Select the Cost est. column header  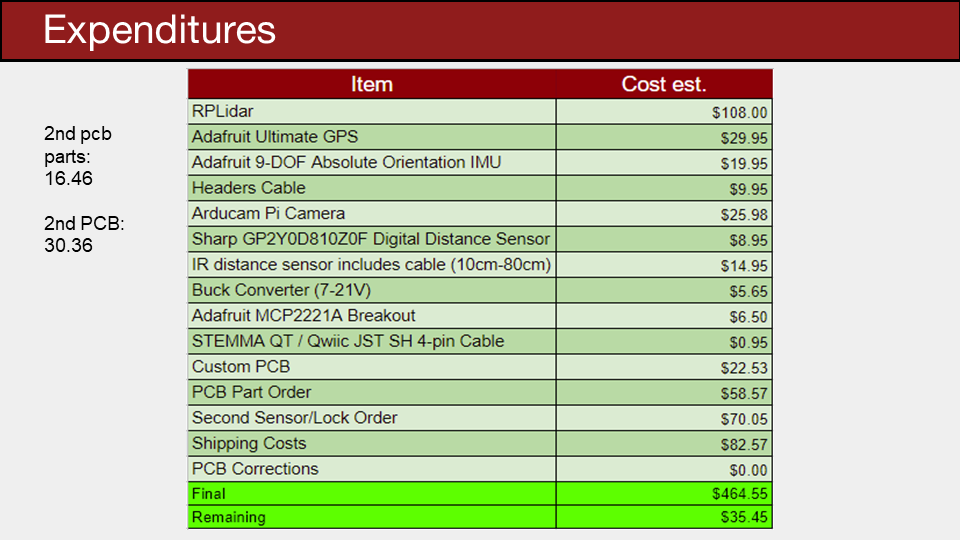pyautogui.click(x=664, y=84)
